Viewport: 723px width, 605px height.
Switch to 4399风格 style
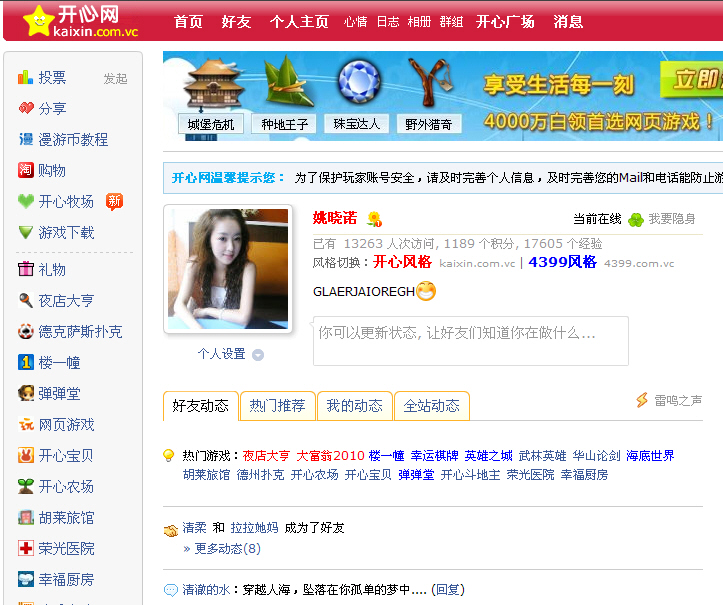[x=563, y=262]
